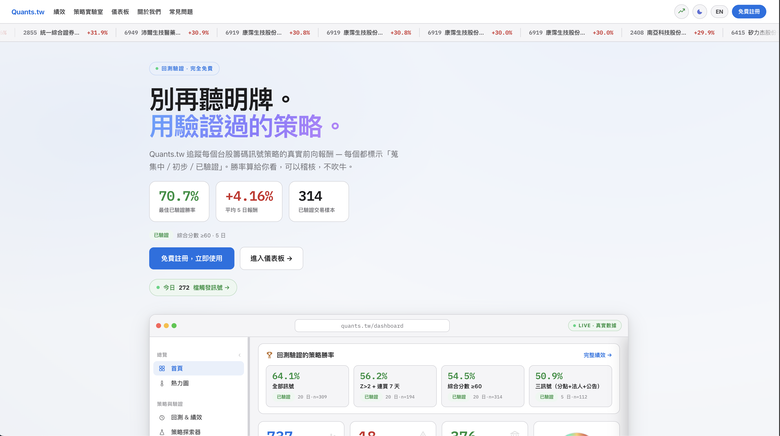Collapse dashboard sidebar with chevron
Image resolution: width=780 pixels, height=436 pixels.
point(240,355)
